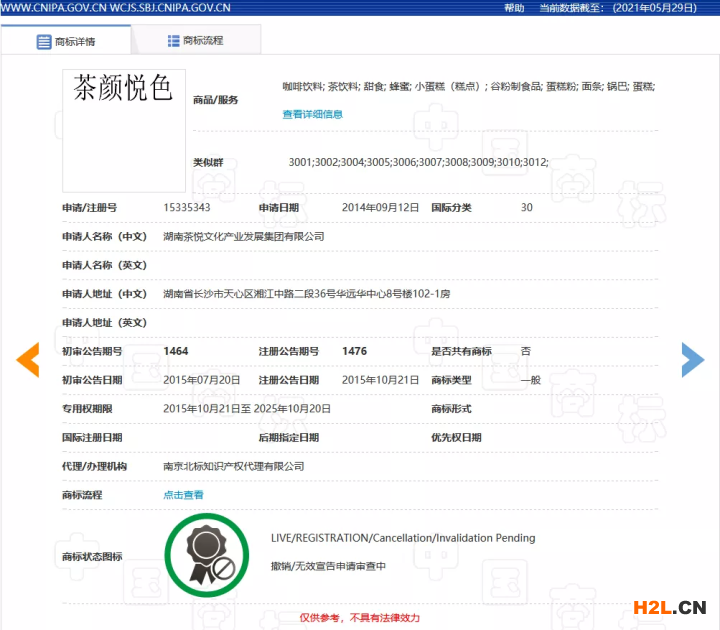Click the LIVE/REGISTRATION status text
The width and height of the screenshot is (720, 630).
[x=402, y=538]
